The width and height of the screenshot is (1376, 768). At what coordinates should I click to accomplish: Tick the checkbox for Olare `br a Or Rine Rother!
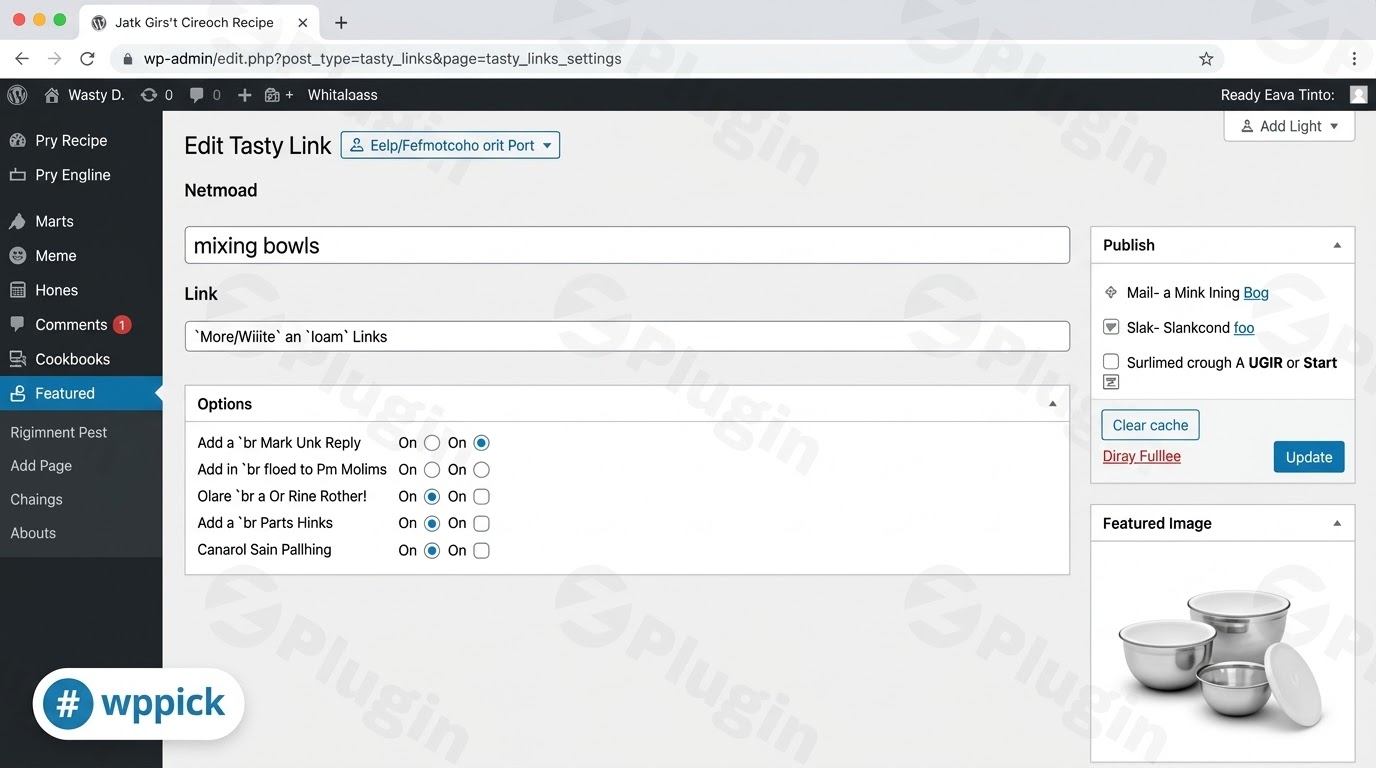pos(481,497)
